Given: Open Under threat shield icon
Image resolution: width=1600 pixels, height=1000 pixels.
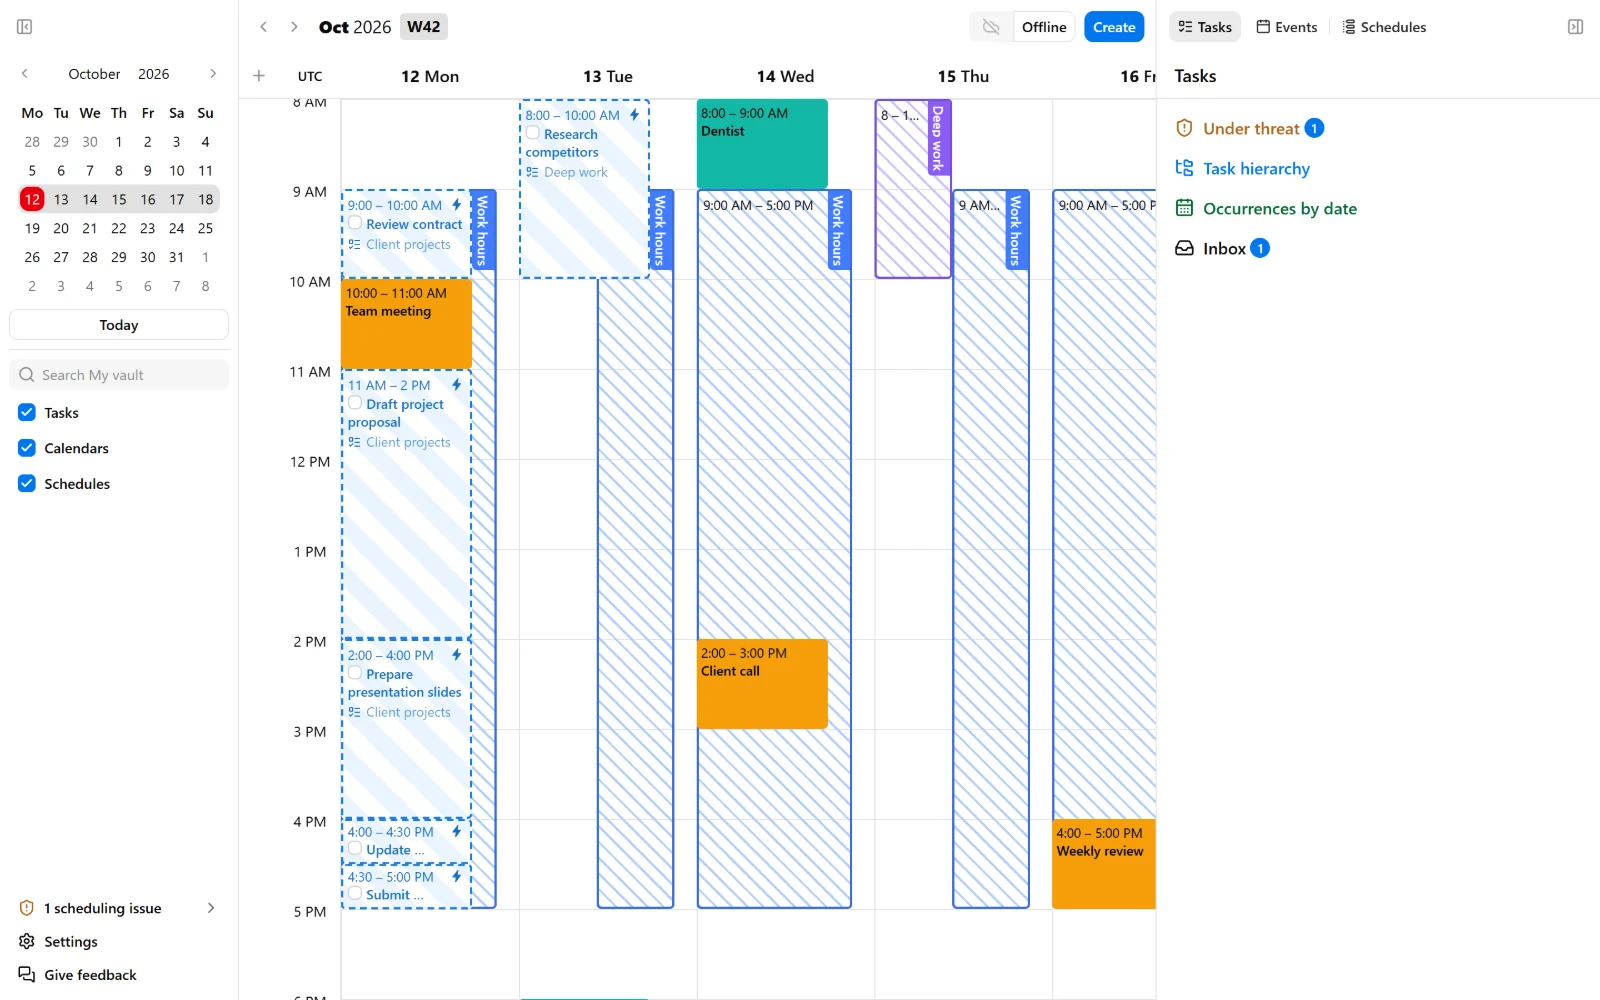Looking at the screenshot, I should coord(1184,128).
